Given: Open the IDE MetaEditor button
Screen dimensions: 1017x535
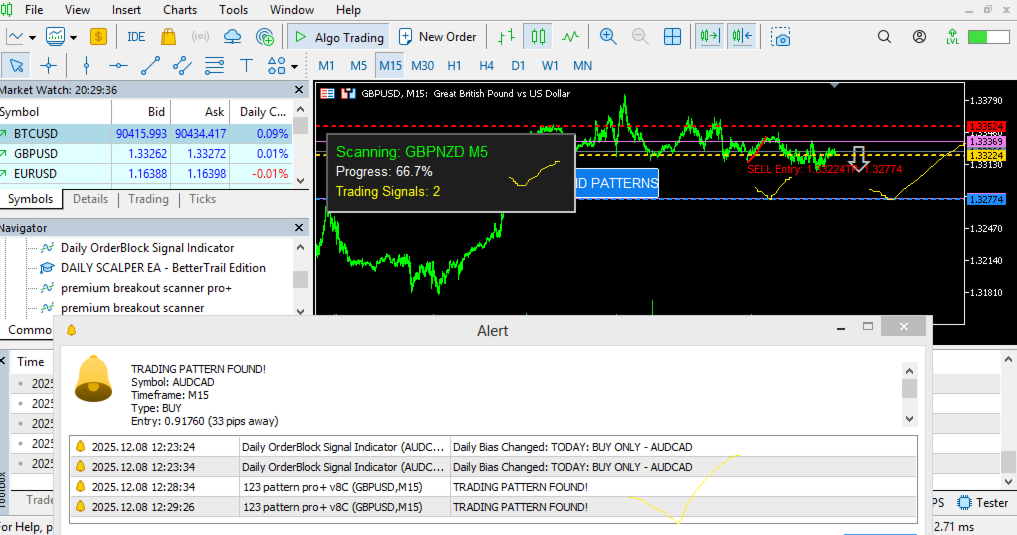Looking at the screenshot, I should tap(136, 37).
